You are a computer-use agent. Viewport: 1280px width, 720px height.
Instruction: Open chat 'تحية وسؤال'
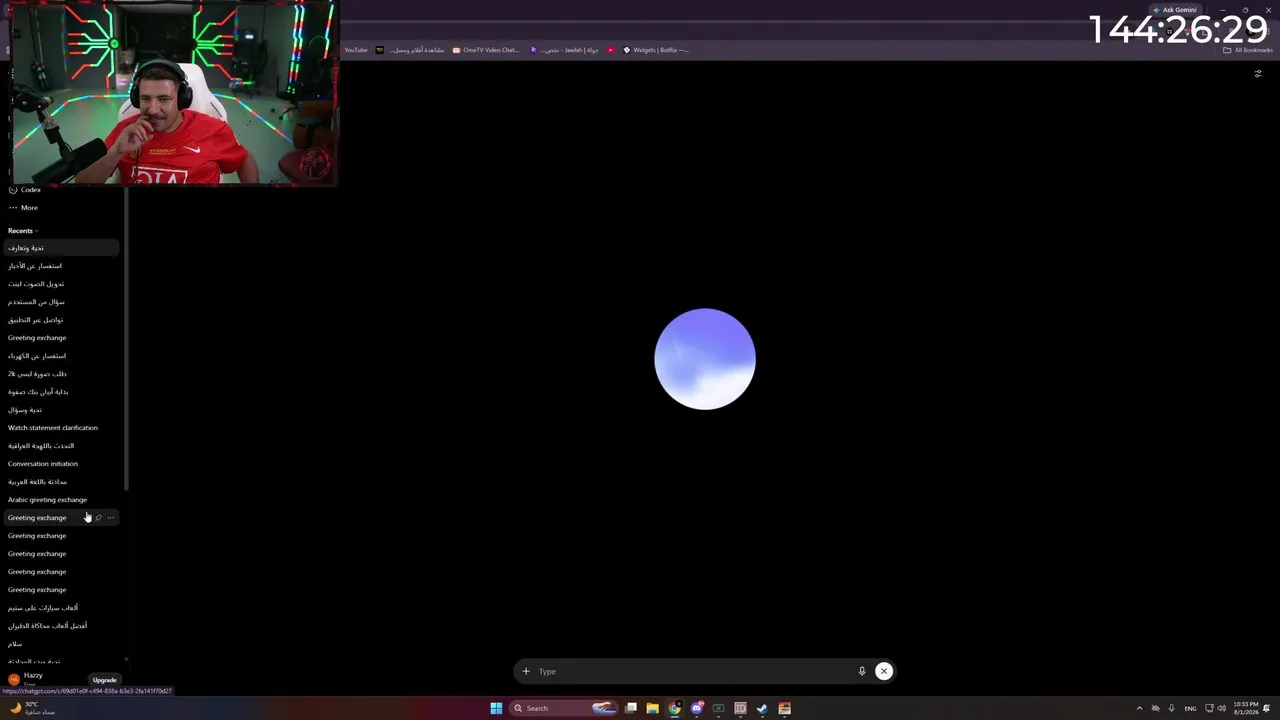[x=61, y=410]
